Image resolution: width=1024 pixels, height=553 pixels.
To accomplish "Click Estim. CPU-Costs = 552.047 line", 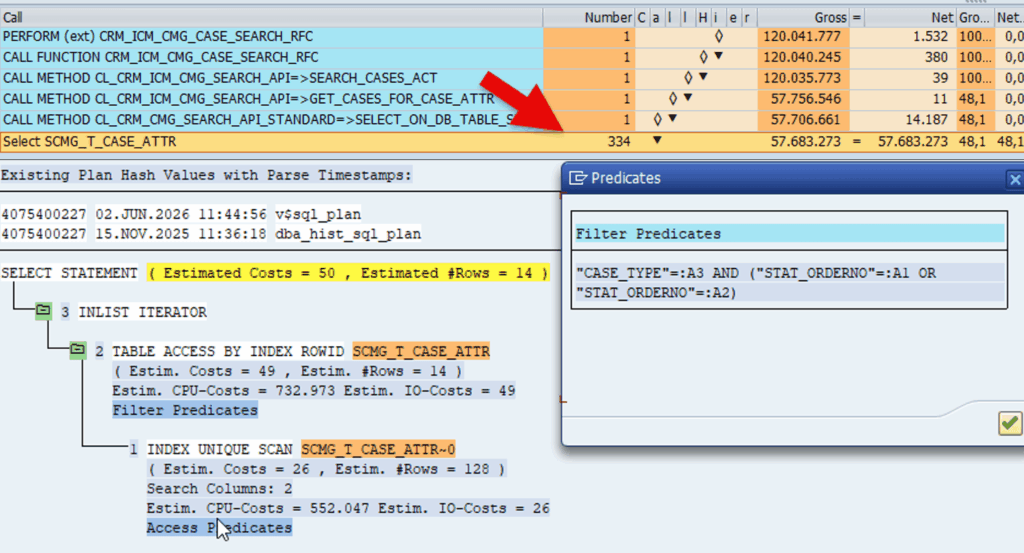I will (x=348, y=508).
